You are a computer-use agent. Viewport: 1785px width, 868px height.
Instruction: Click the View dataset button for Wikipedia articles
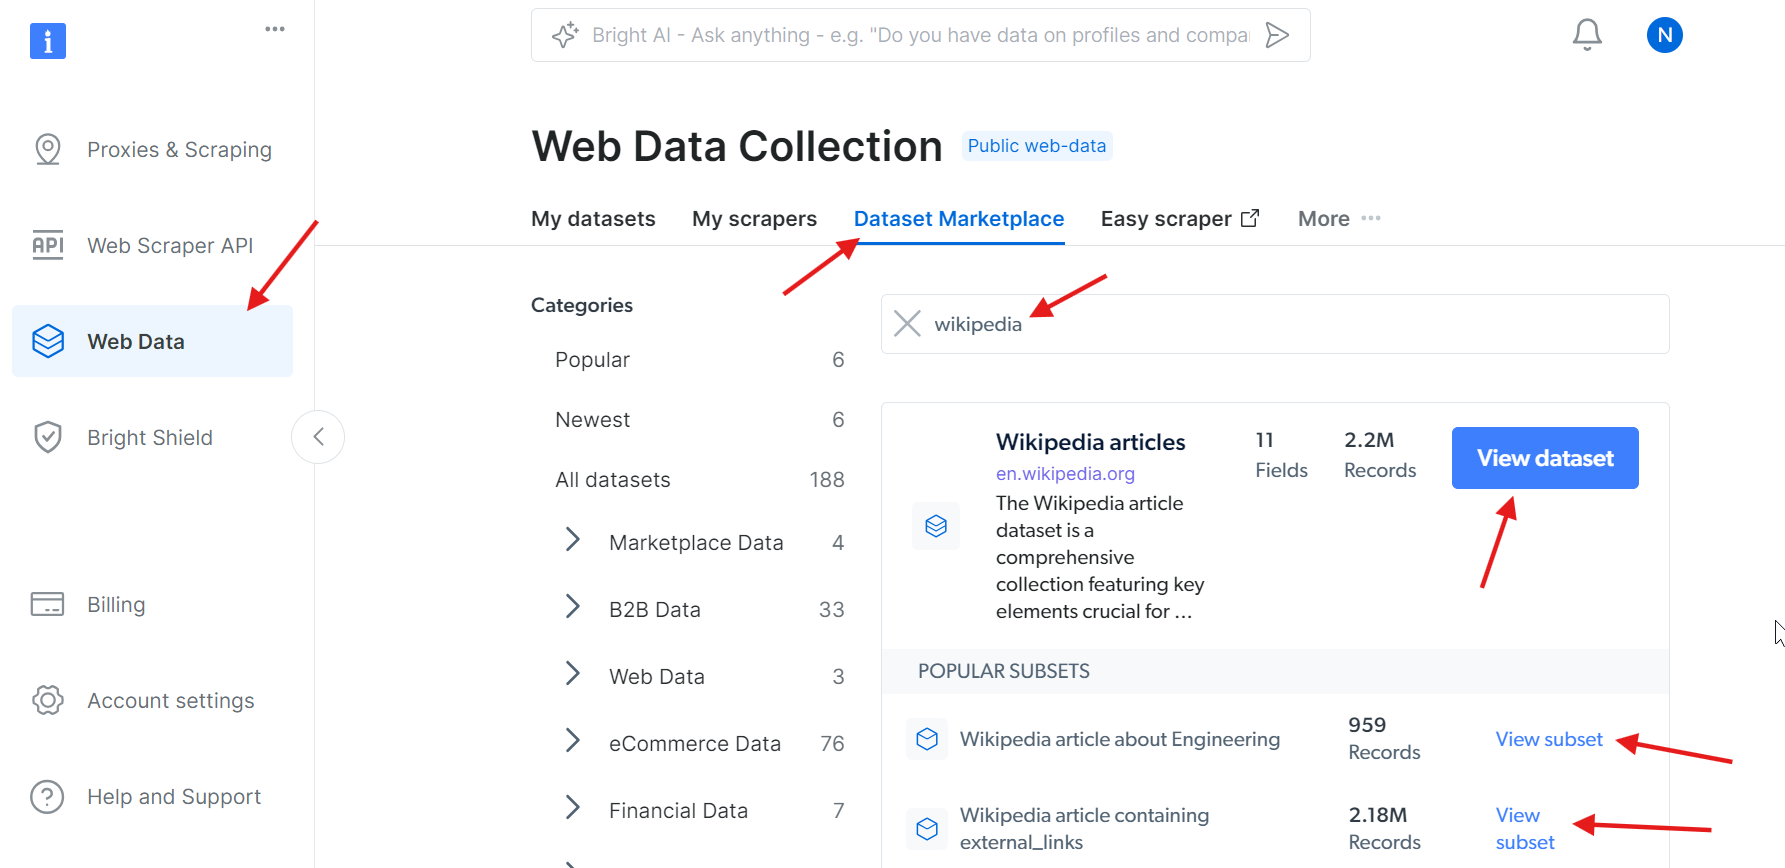click(1544, 457)
